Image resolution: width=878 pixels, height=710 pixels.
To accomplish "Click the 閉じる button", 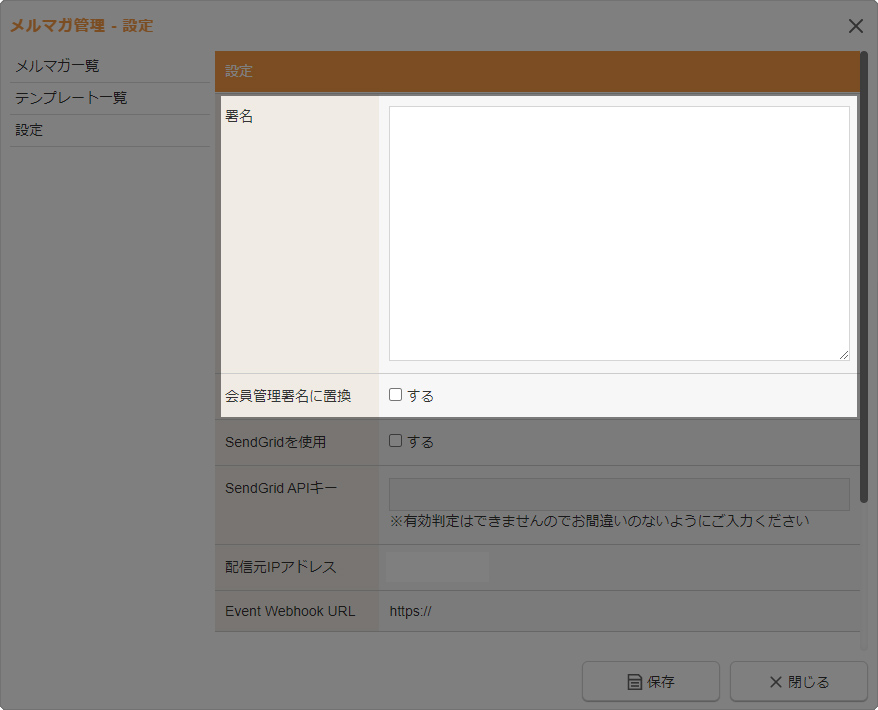I will tap(798, 681).
